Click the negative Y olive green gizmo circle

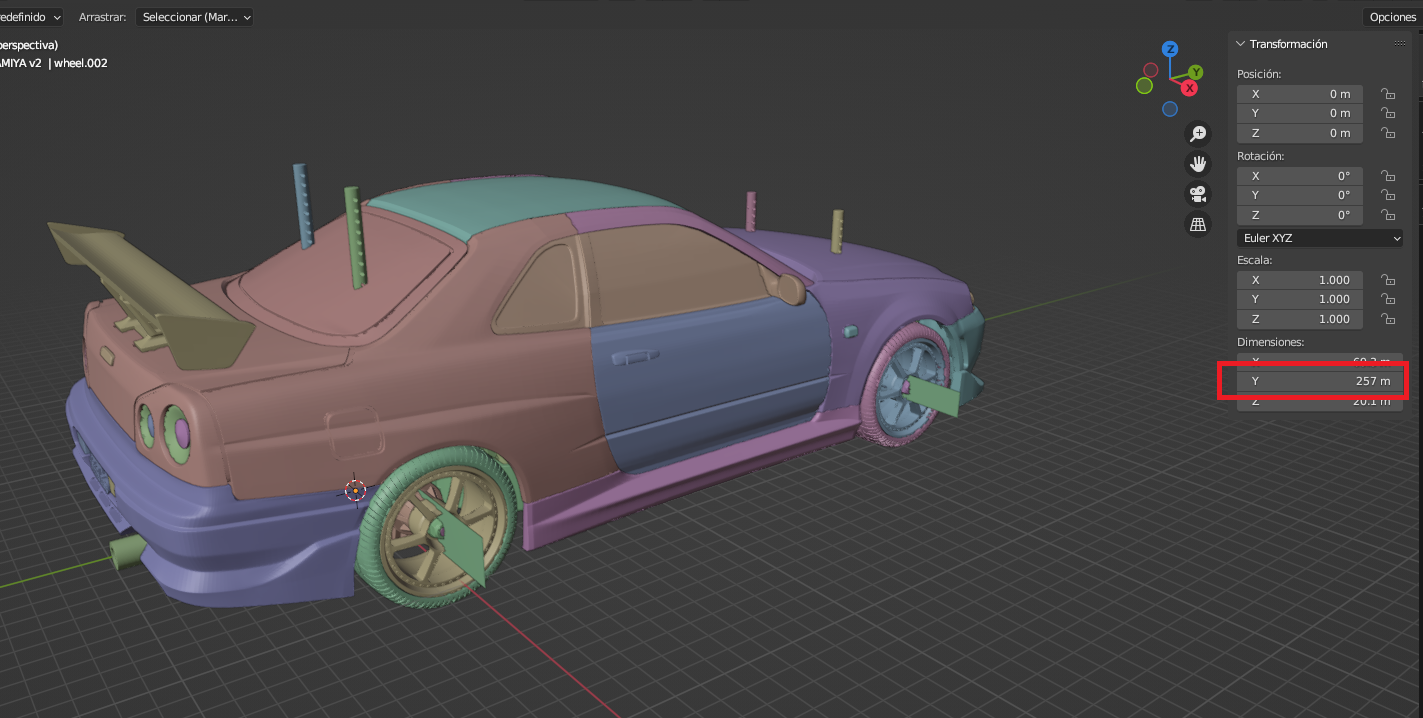(1144, 86)
